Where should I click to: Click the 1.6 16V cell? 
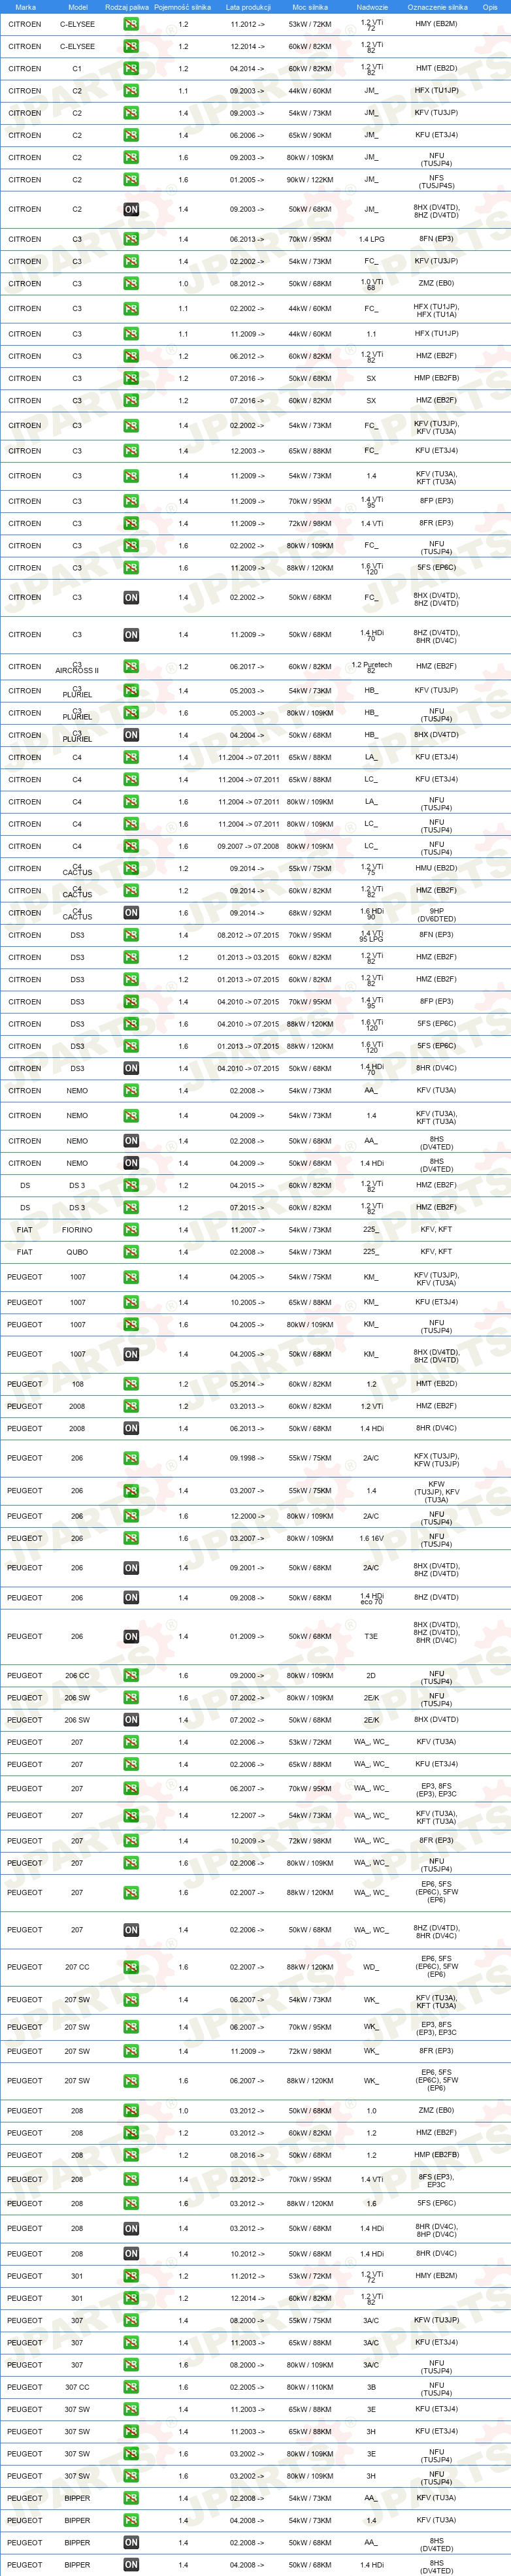click(371, 1539)
